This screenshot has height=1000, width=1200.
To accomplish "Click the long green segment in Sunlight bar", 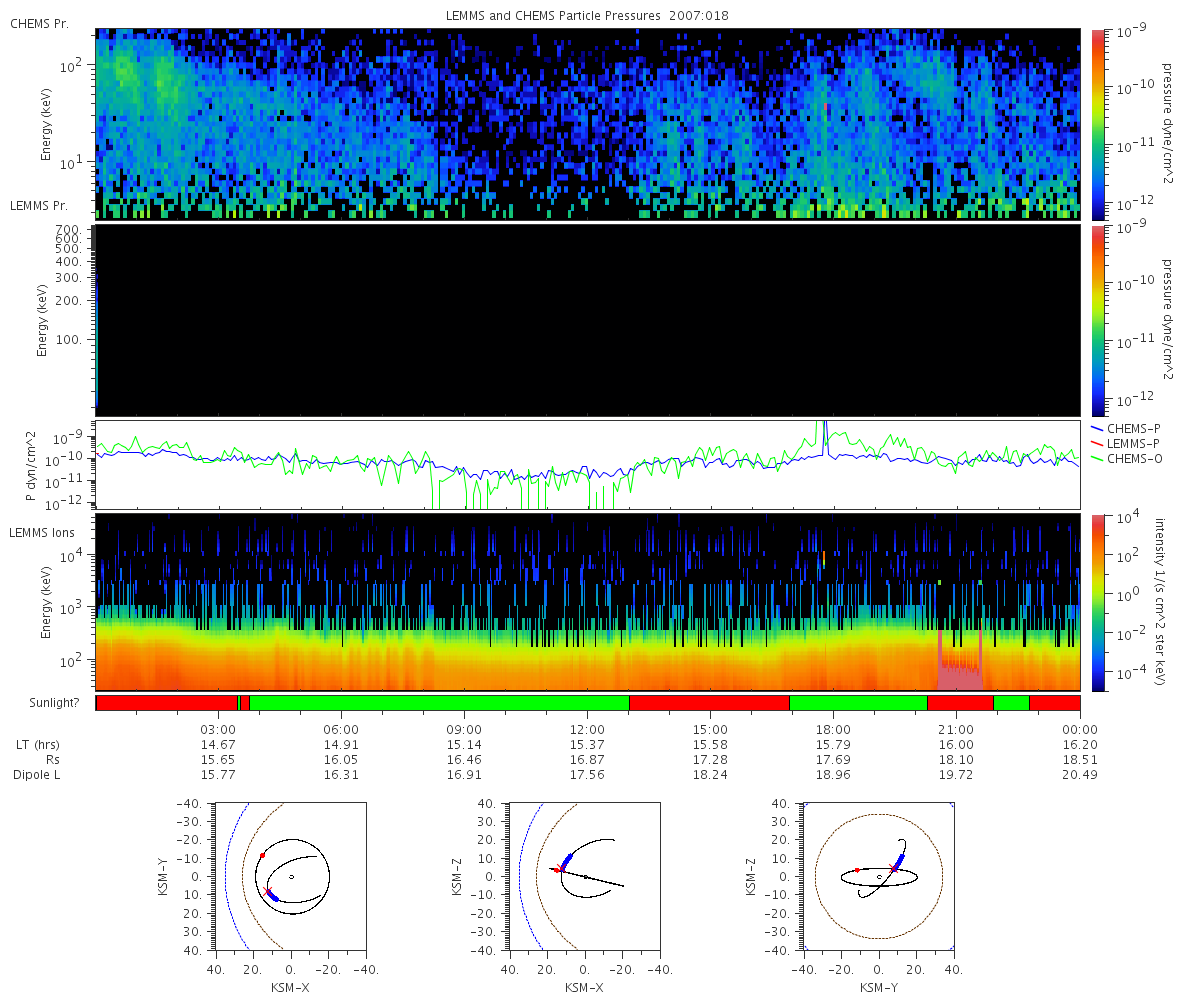I will tap(439, 703).
